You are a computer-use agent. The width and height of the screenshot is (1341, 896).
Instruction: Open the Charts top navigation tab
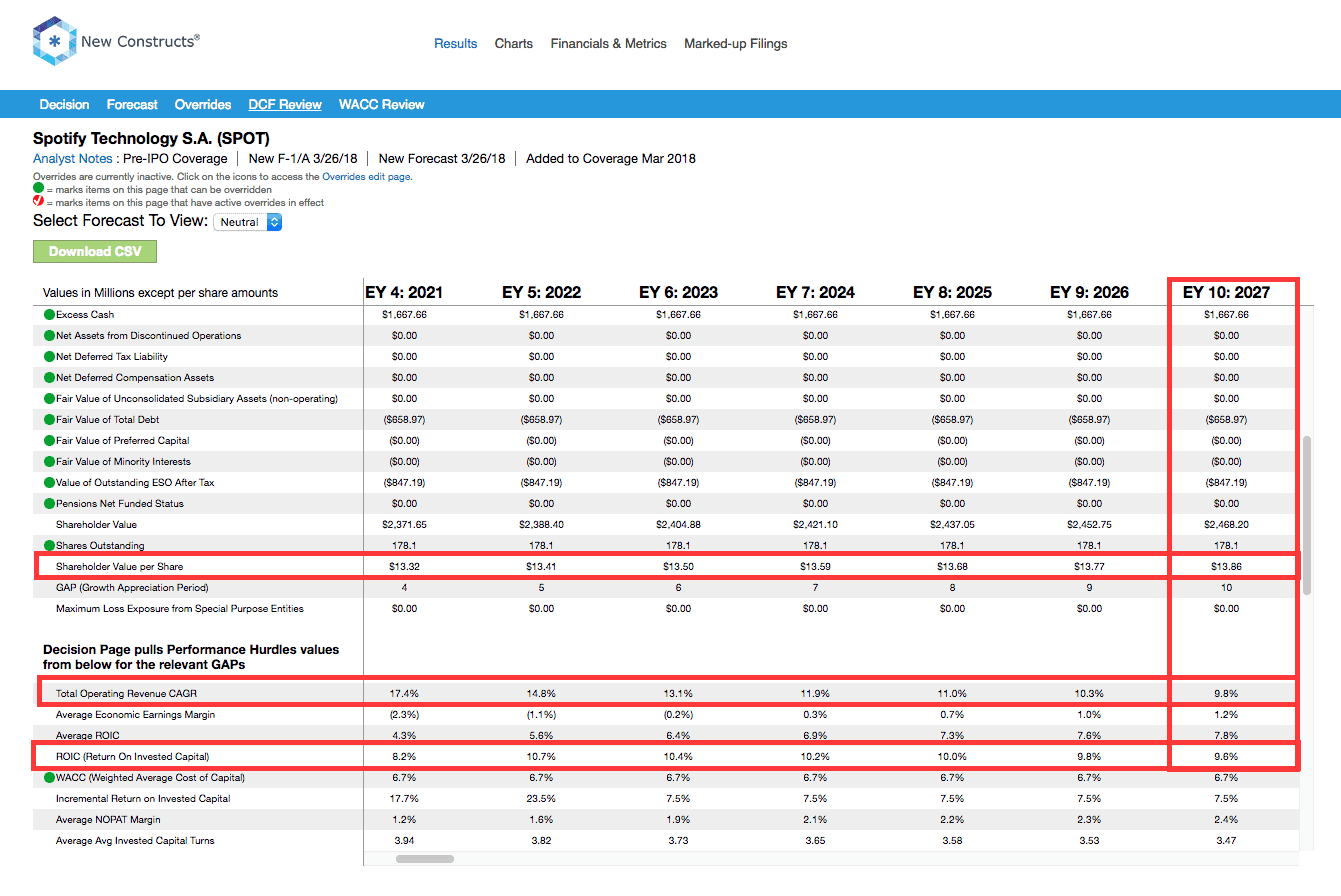[514, 44]
